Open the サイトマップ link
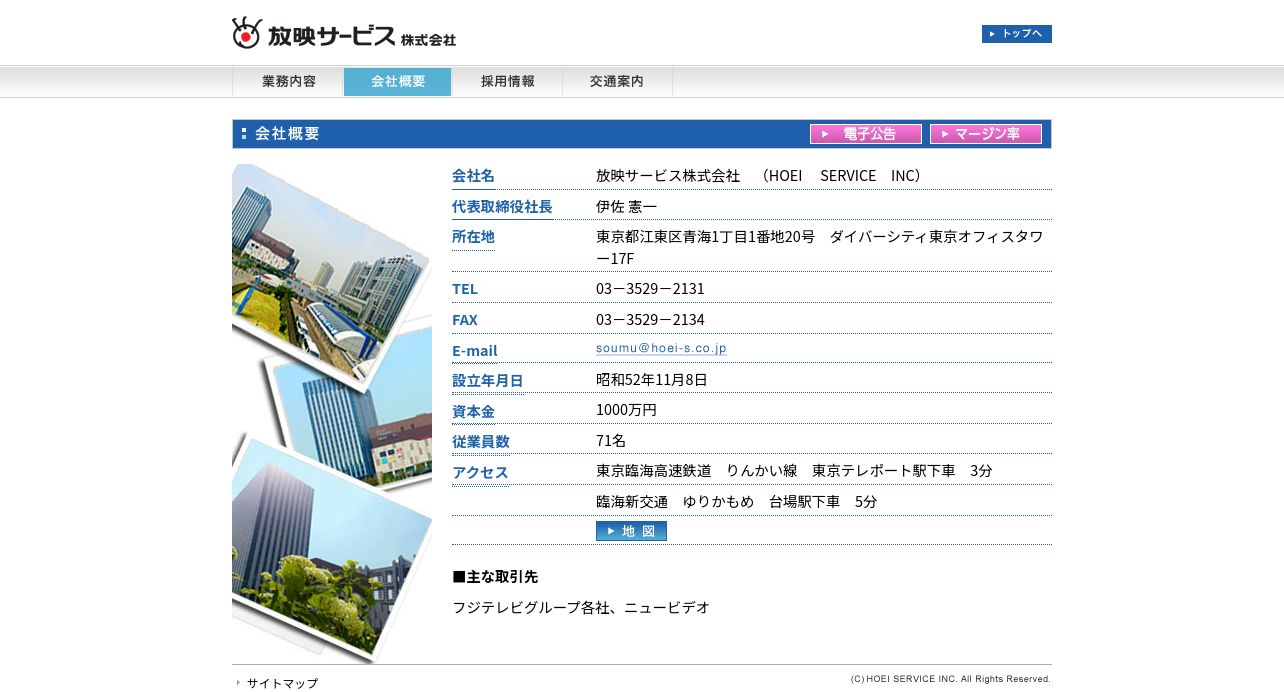Screen dimensions: 1284x692 tap(282, 683)
